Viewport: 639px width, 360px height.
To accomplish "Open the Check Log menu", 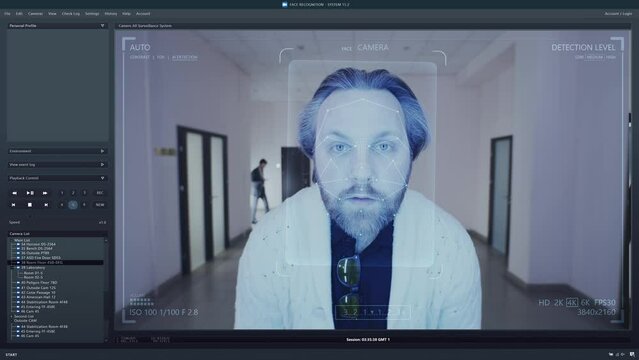I will pos(71,13).
